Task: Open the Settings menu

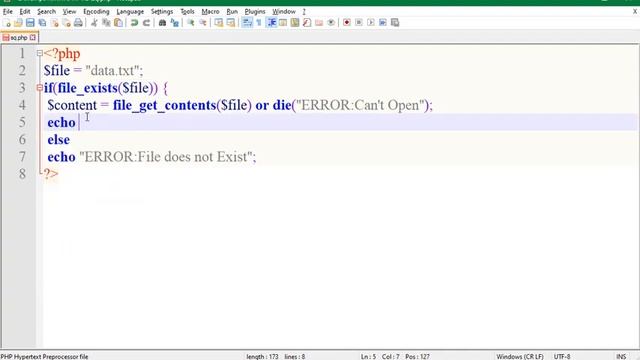Action: click(162, 11)
